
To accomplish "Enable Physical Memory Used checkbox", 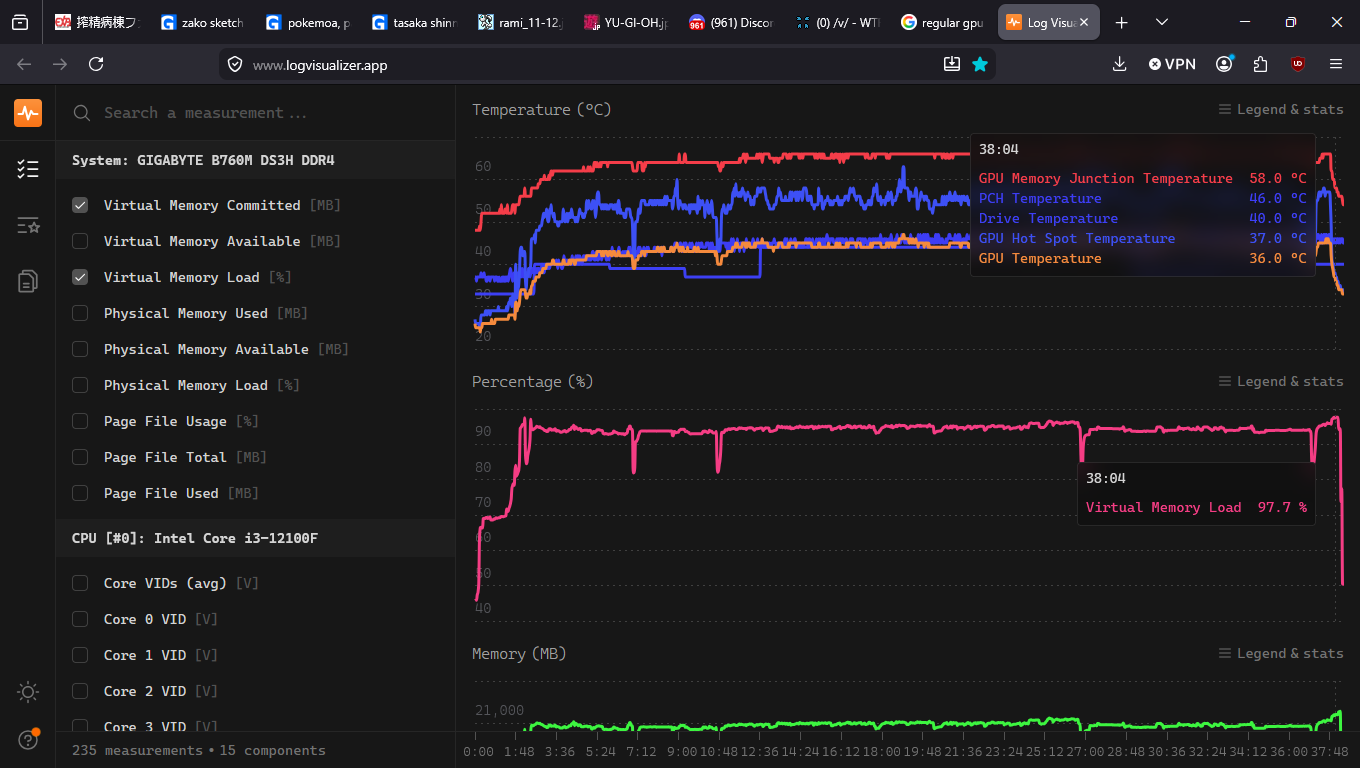I will point(80,313).
